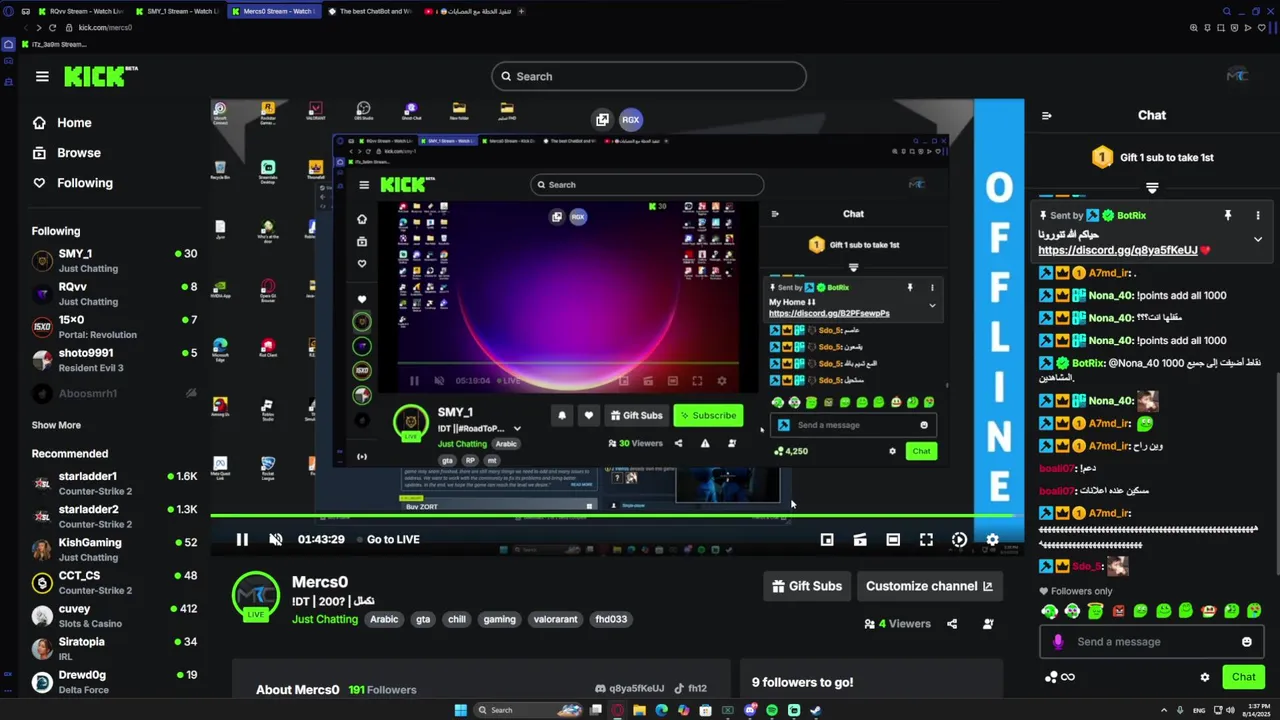Viewport: 1280px width, 720px height.
Task: Enter fullscreen in the video player
Action: (x=926, y=539)
